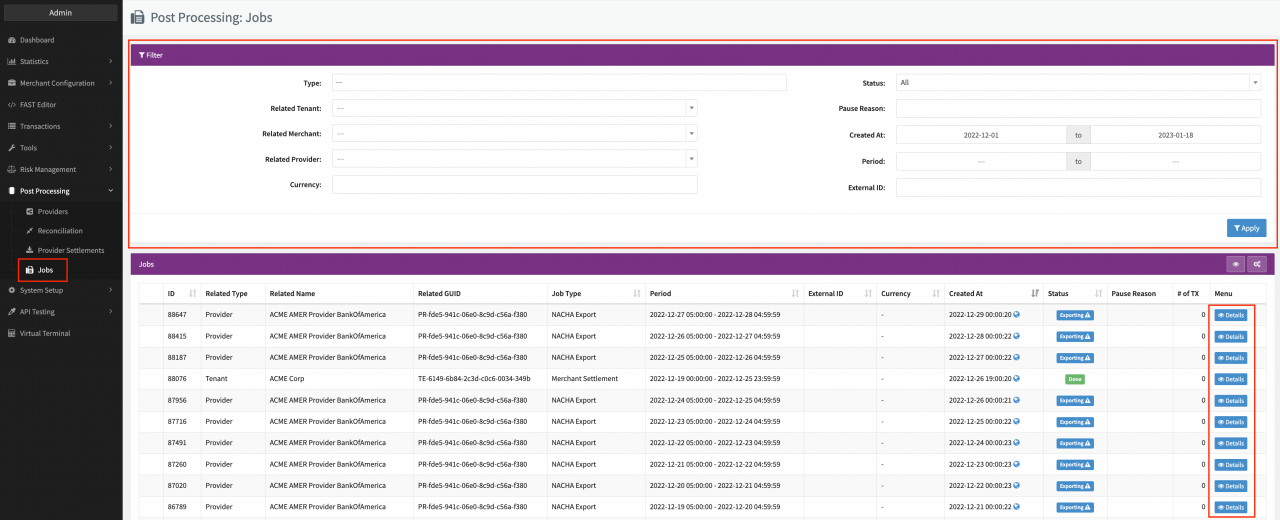Viewport: 1280px width, 520px height.
Task: Open the Related Tenant dropdown
Action: tap(514, 108)
